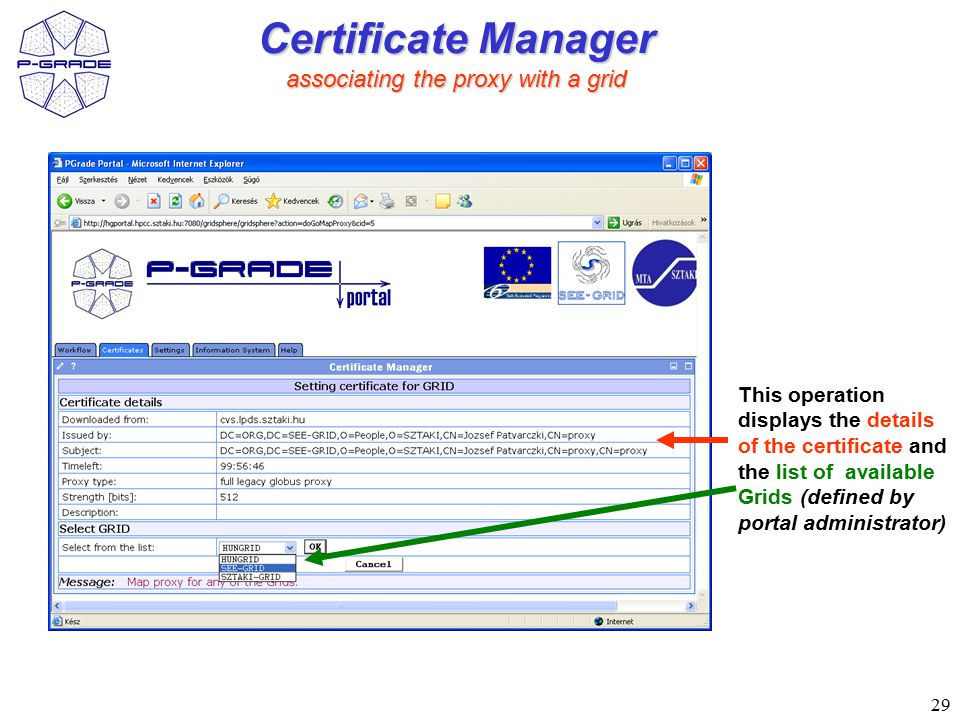The image size is (960, 720).
Task: Open the Fájl menu
Action: tap(62, 179)
